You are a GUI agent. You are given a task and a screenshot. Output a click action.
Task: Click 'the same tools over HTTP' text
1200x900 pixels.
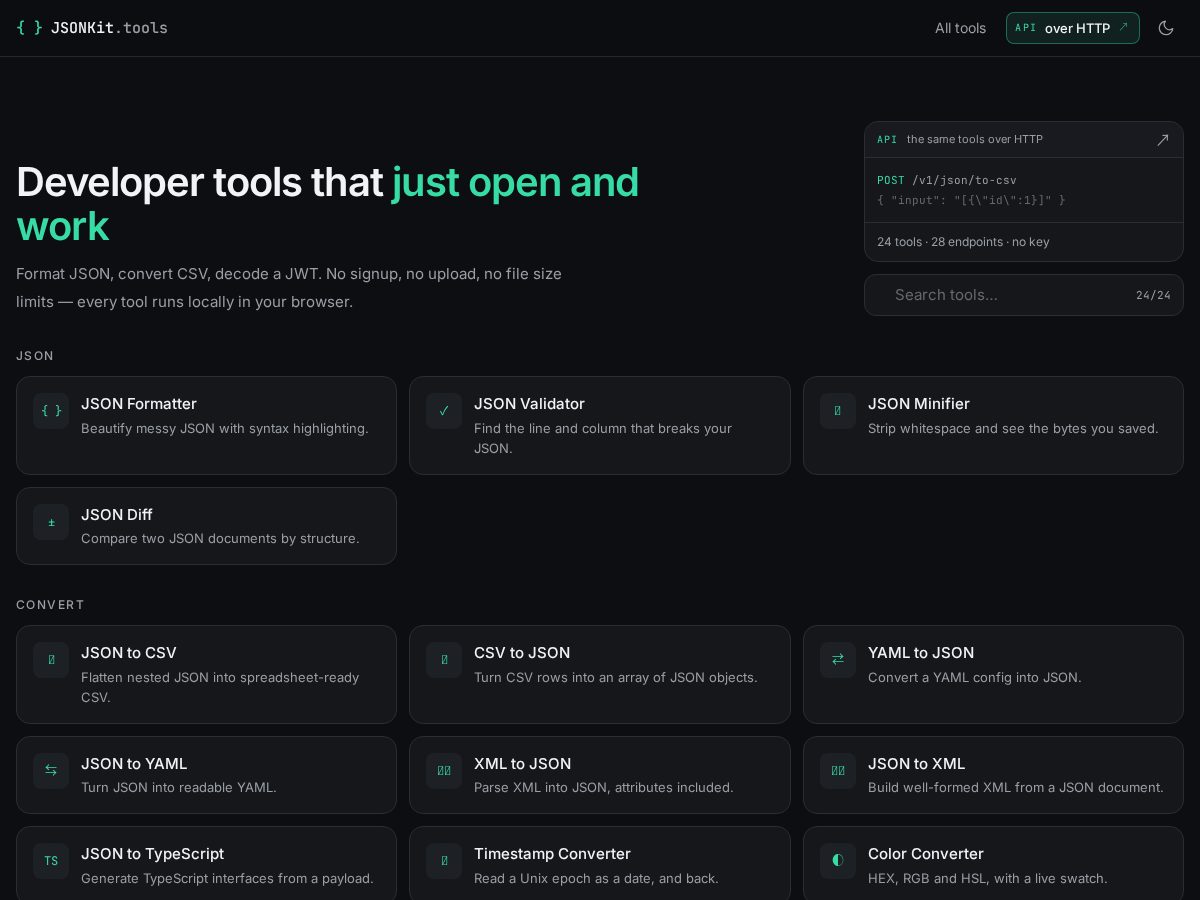pos(975,140)
